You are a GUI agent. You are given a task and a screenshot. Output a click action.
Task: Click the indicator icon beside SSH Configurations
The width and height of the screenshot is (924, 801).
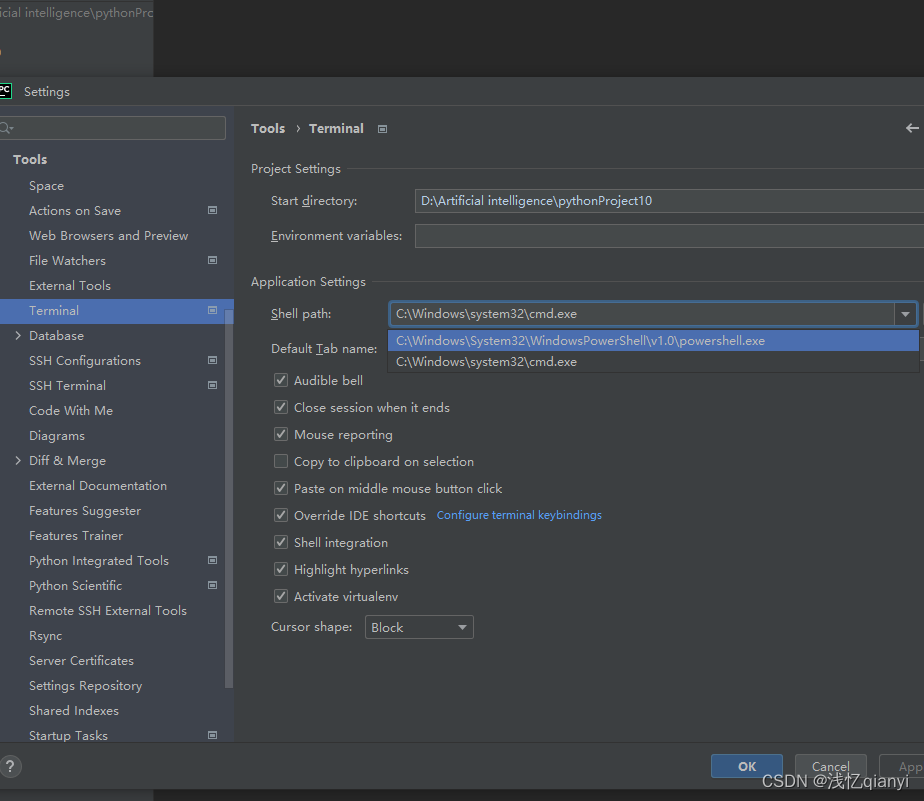[212, 360]
